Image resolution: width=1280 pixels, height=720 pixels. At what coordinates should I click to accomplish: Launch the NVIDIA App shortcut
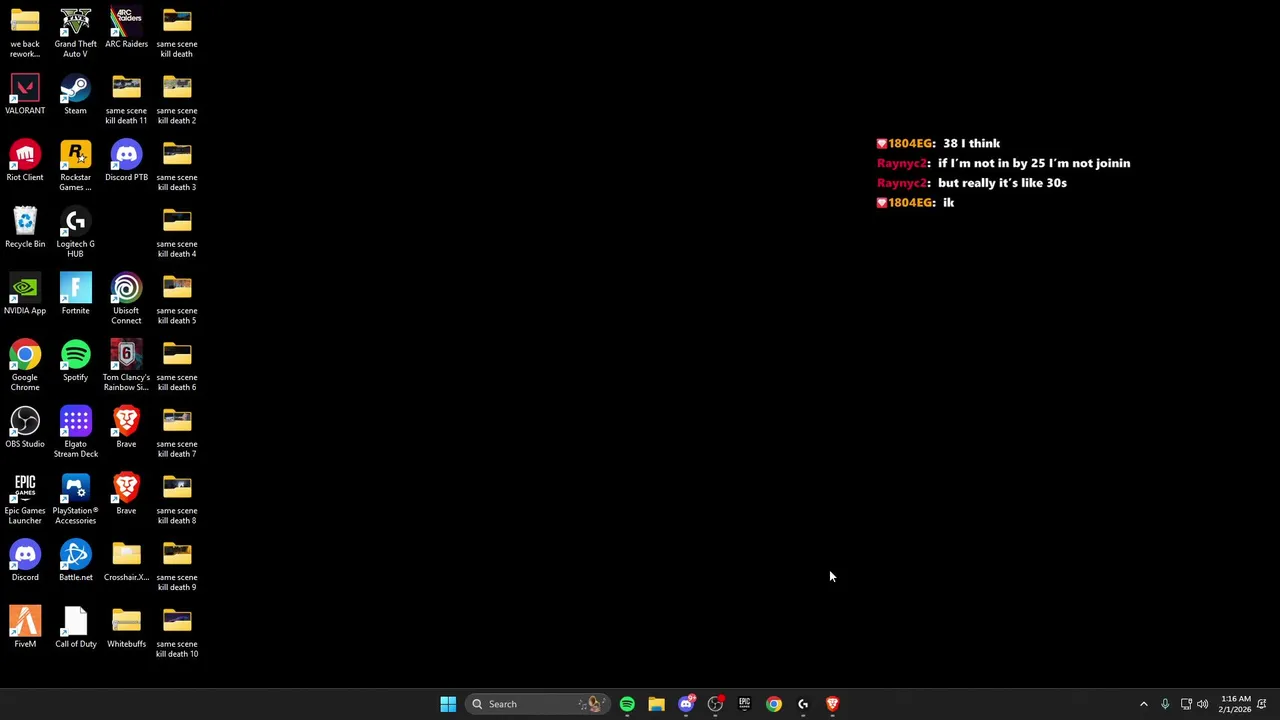coord(25,294)
